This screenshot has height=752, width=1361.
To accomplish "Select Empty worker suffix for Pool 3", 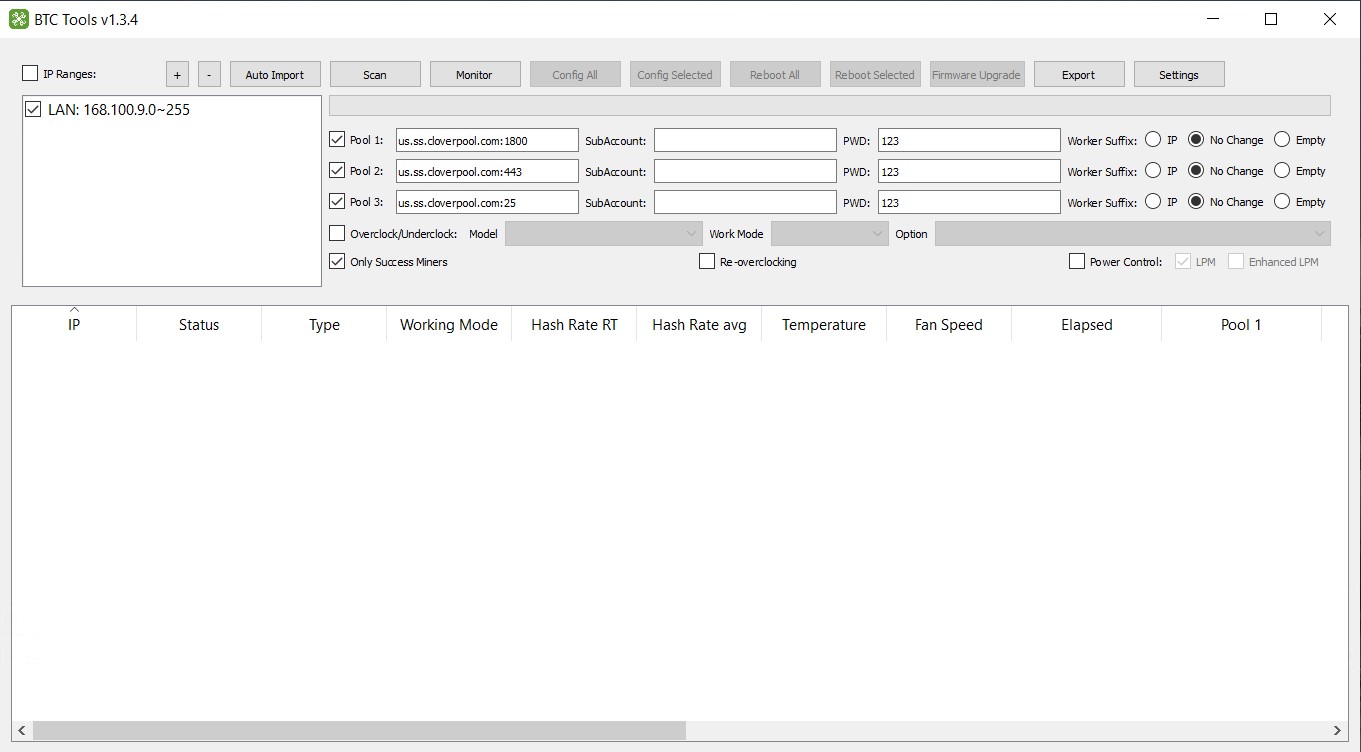I will tap(1282, 202).
